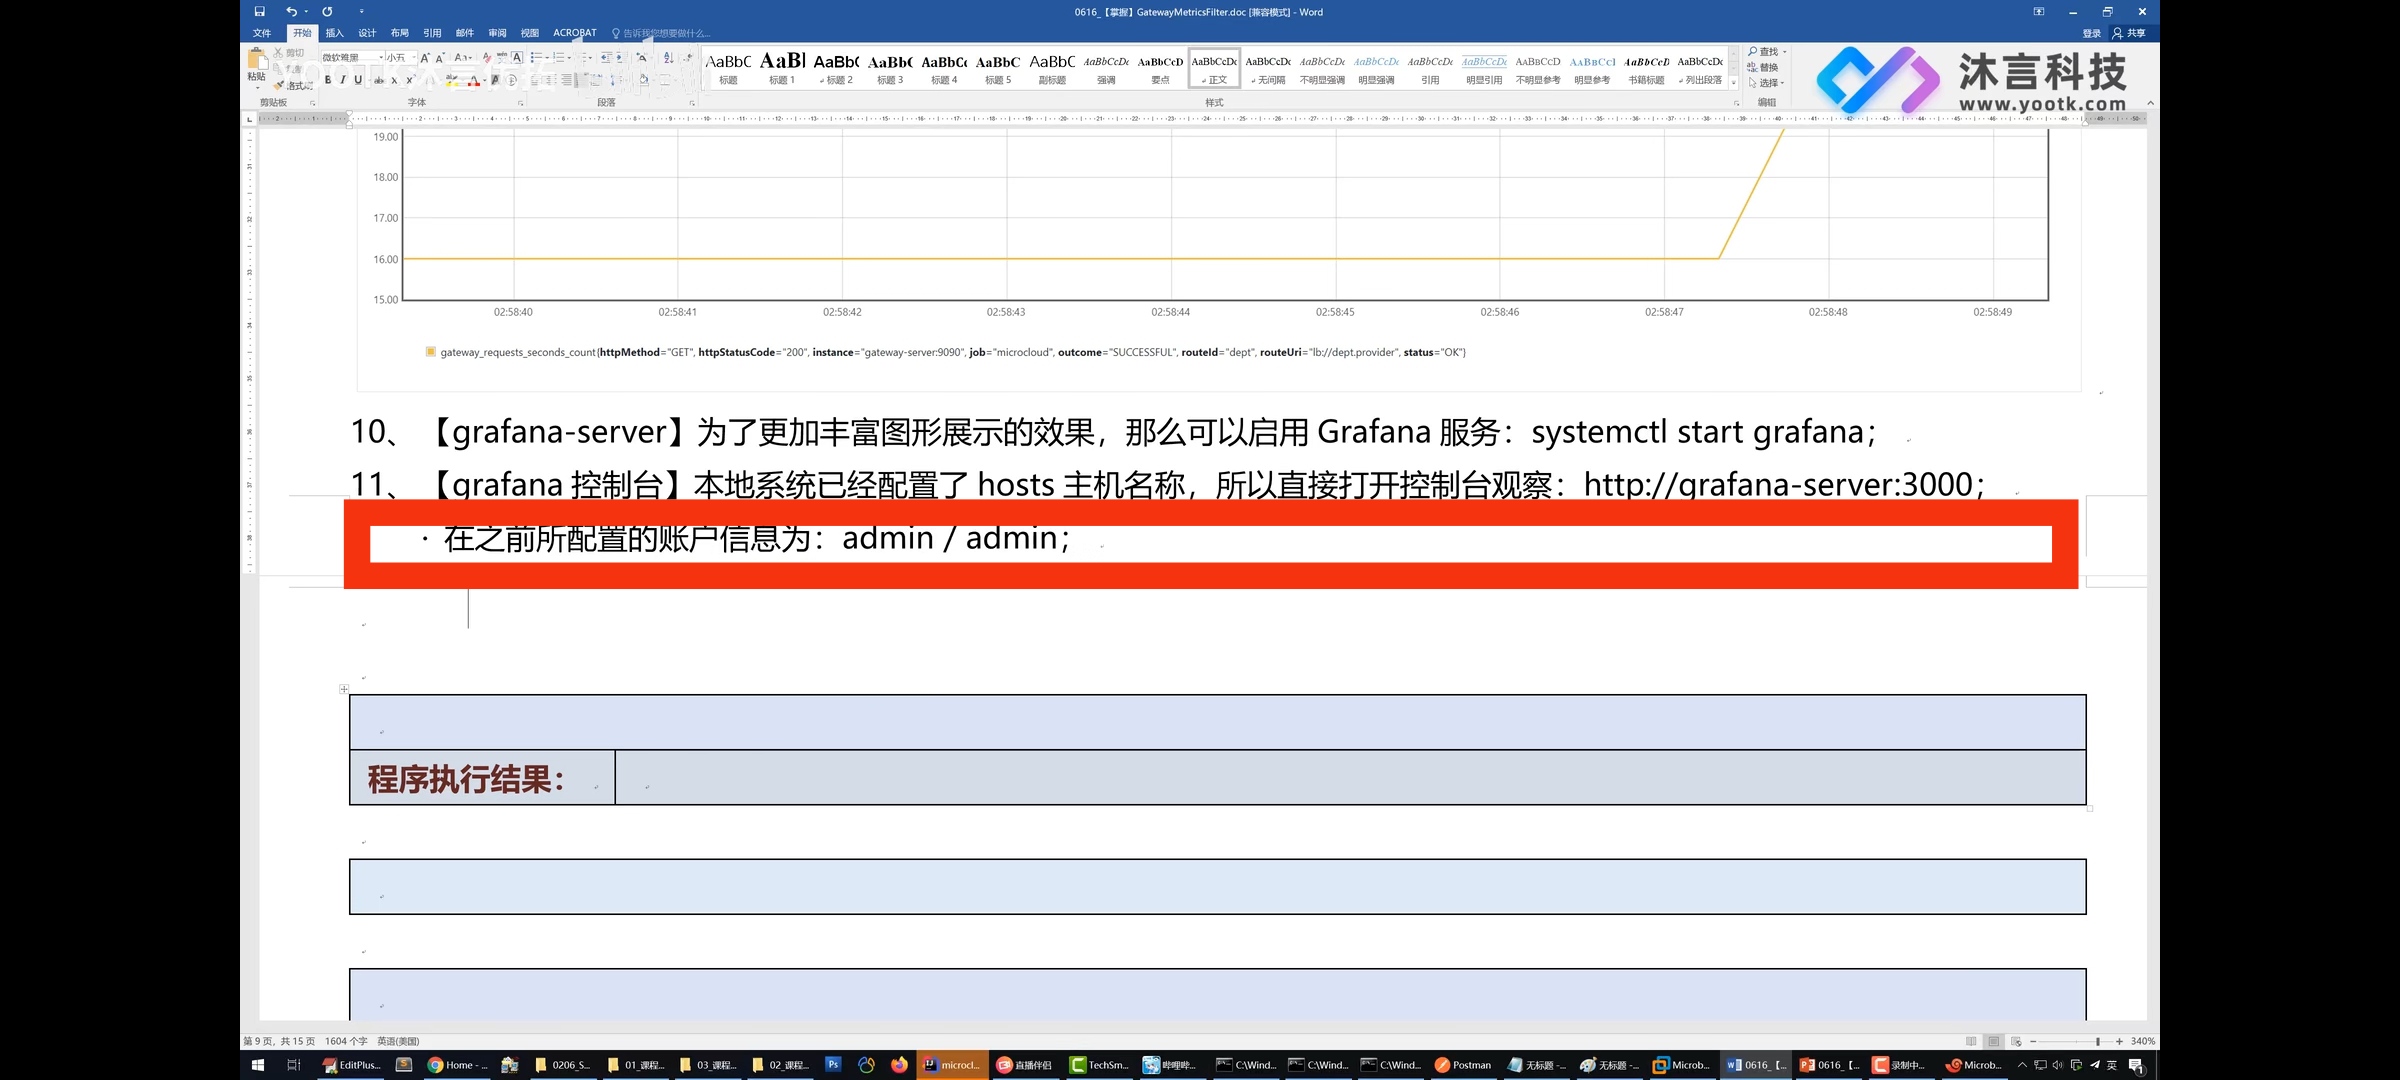
Task: Open the font name combo box
Action: [352, 58]
